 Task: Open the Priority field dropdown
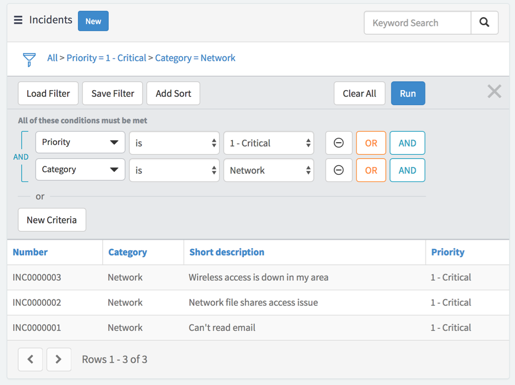coord(80,142)
